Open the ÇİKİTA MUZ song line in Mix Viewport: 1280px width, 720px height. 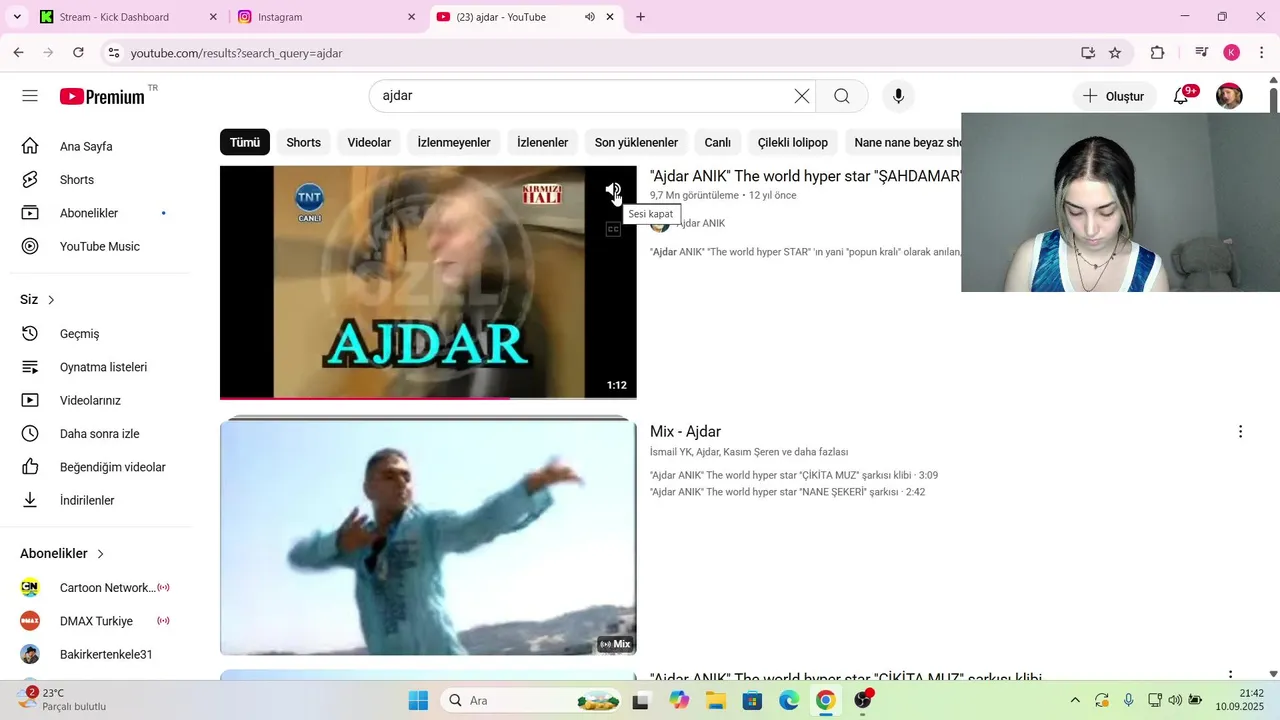pos(793,475)
